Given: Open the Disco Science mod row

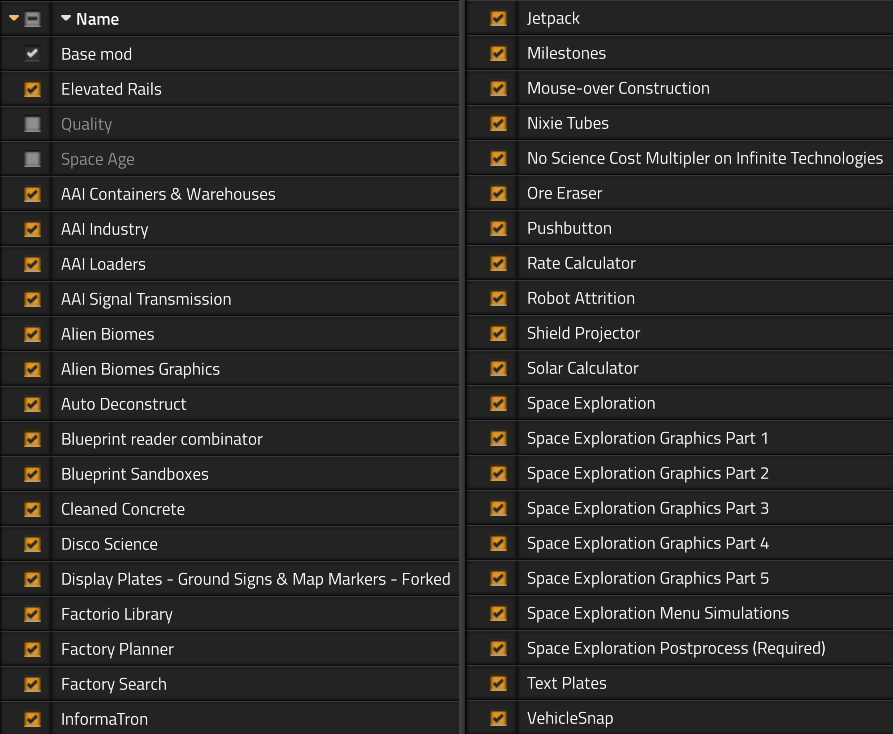Looking at the screenshot, I should point(255,544).
